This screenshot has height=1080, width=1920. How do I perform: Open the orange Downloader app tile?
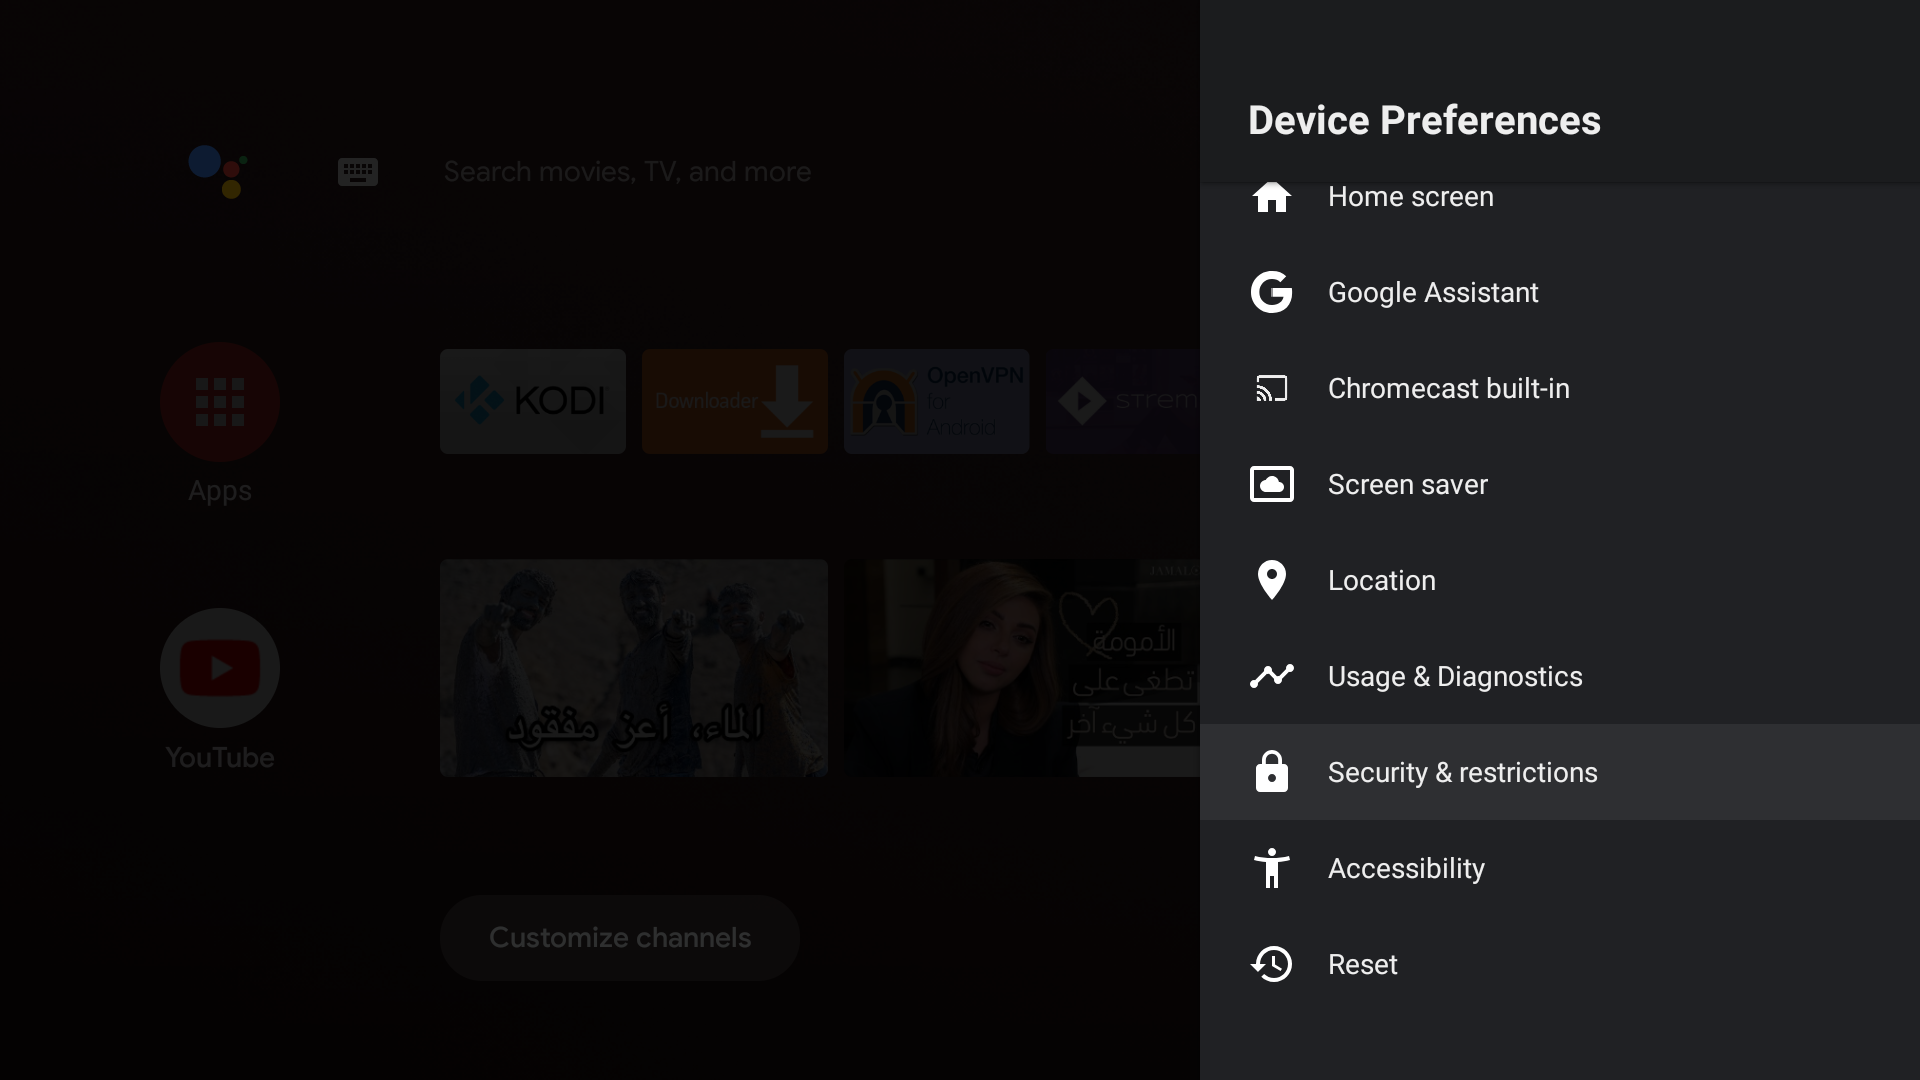pos(735,401)
